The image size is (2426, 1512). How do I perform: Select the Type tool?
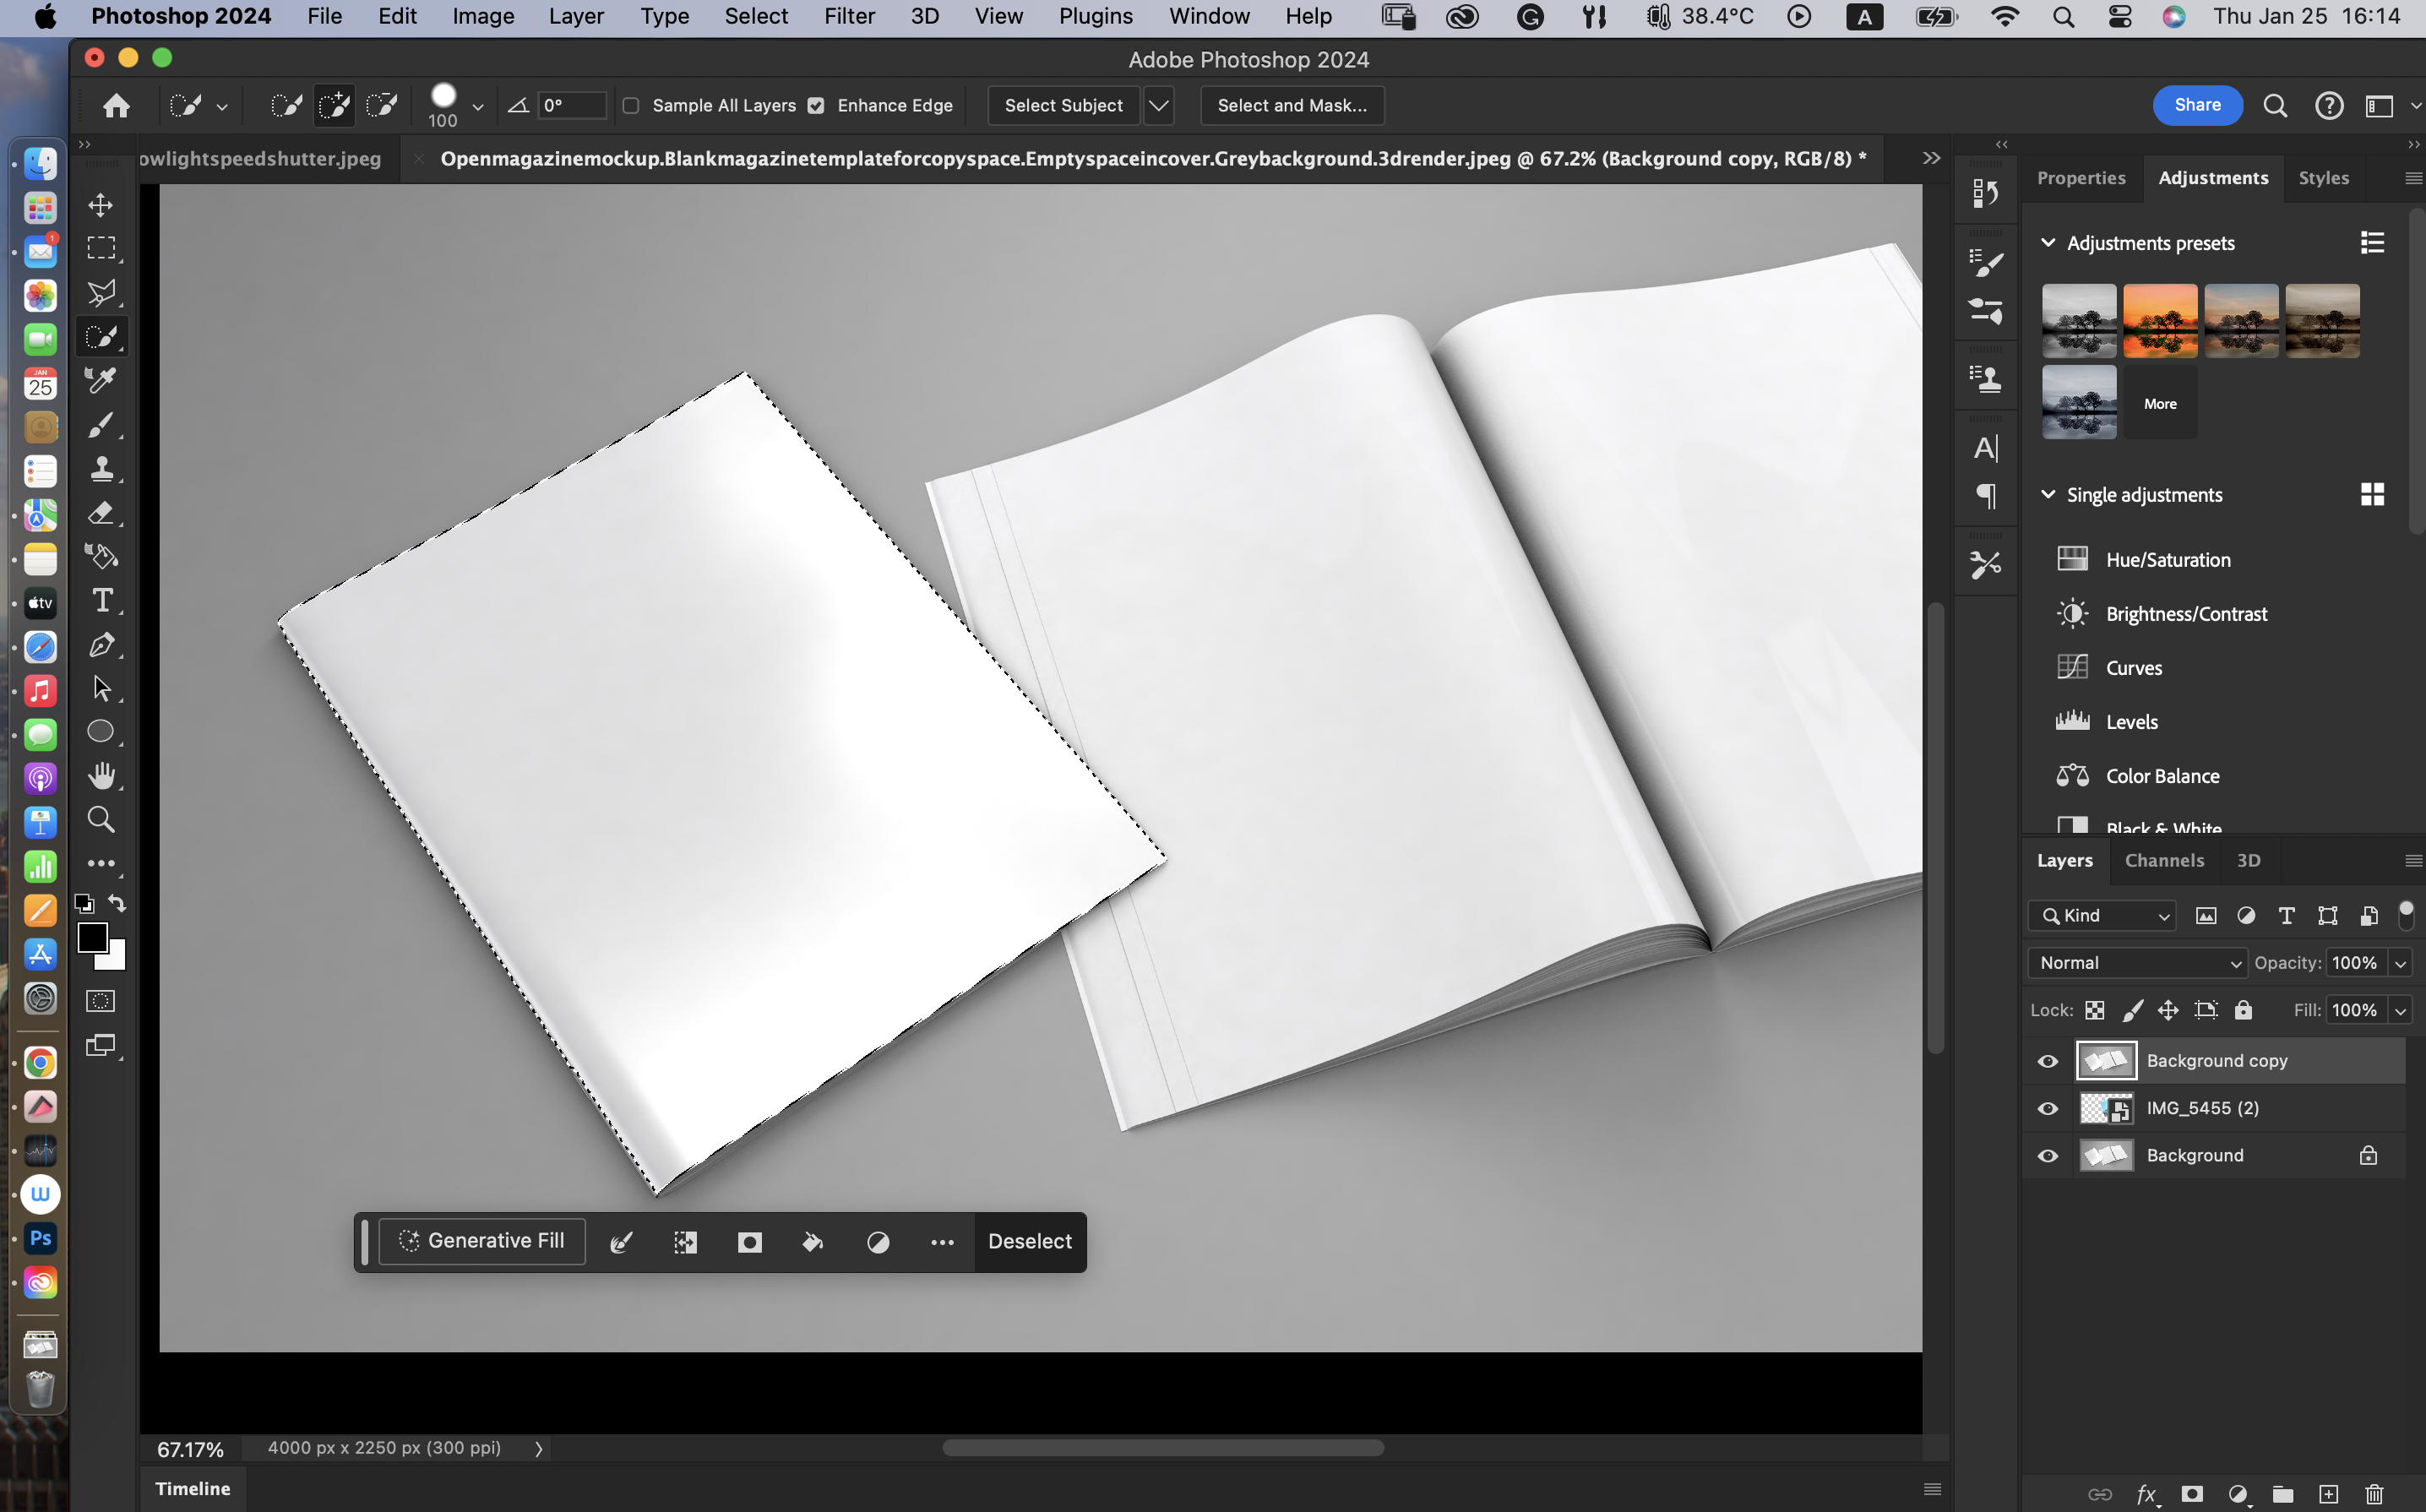pos(101,600)
